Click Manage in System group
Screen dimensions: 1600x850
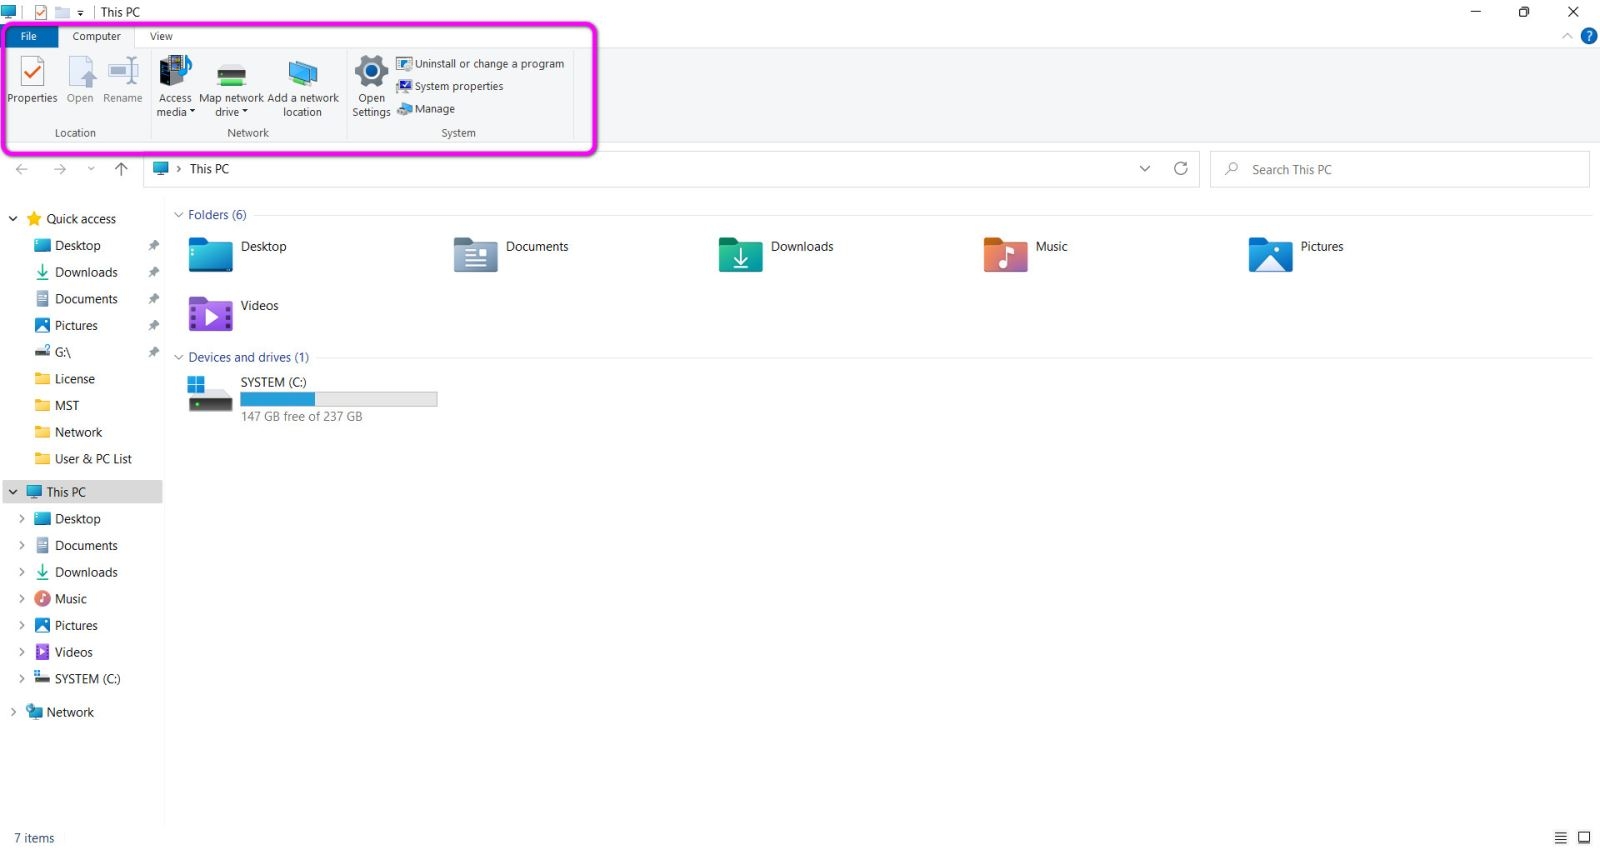pyautogui.click(x=426, y=109)
